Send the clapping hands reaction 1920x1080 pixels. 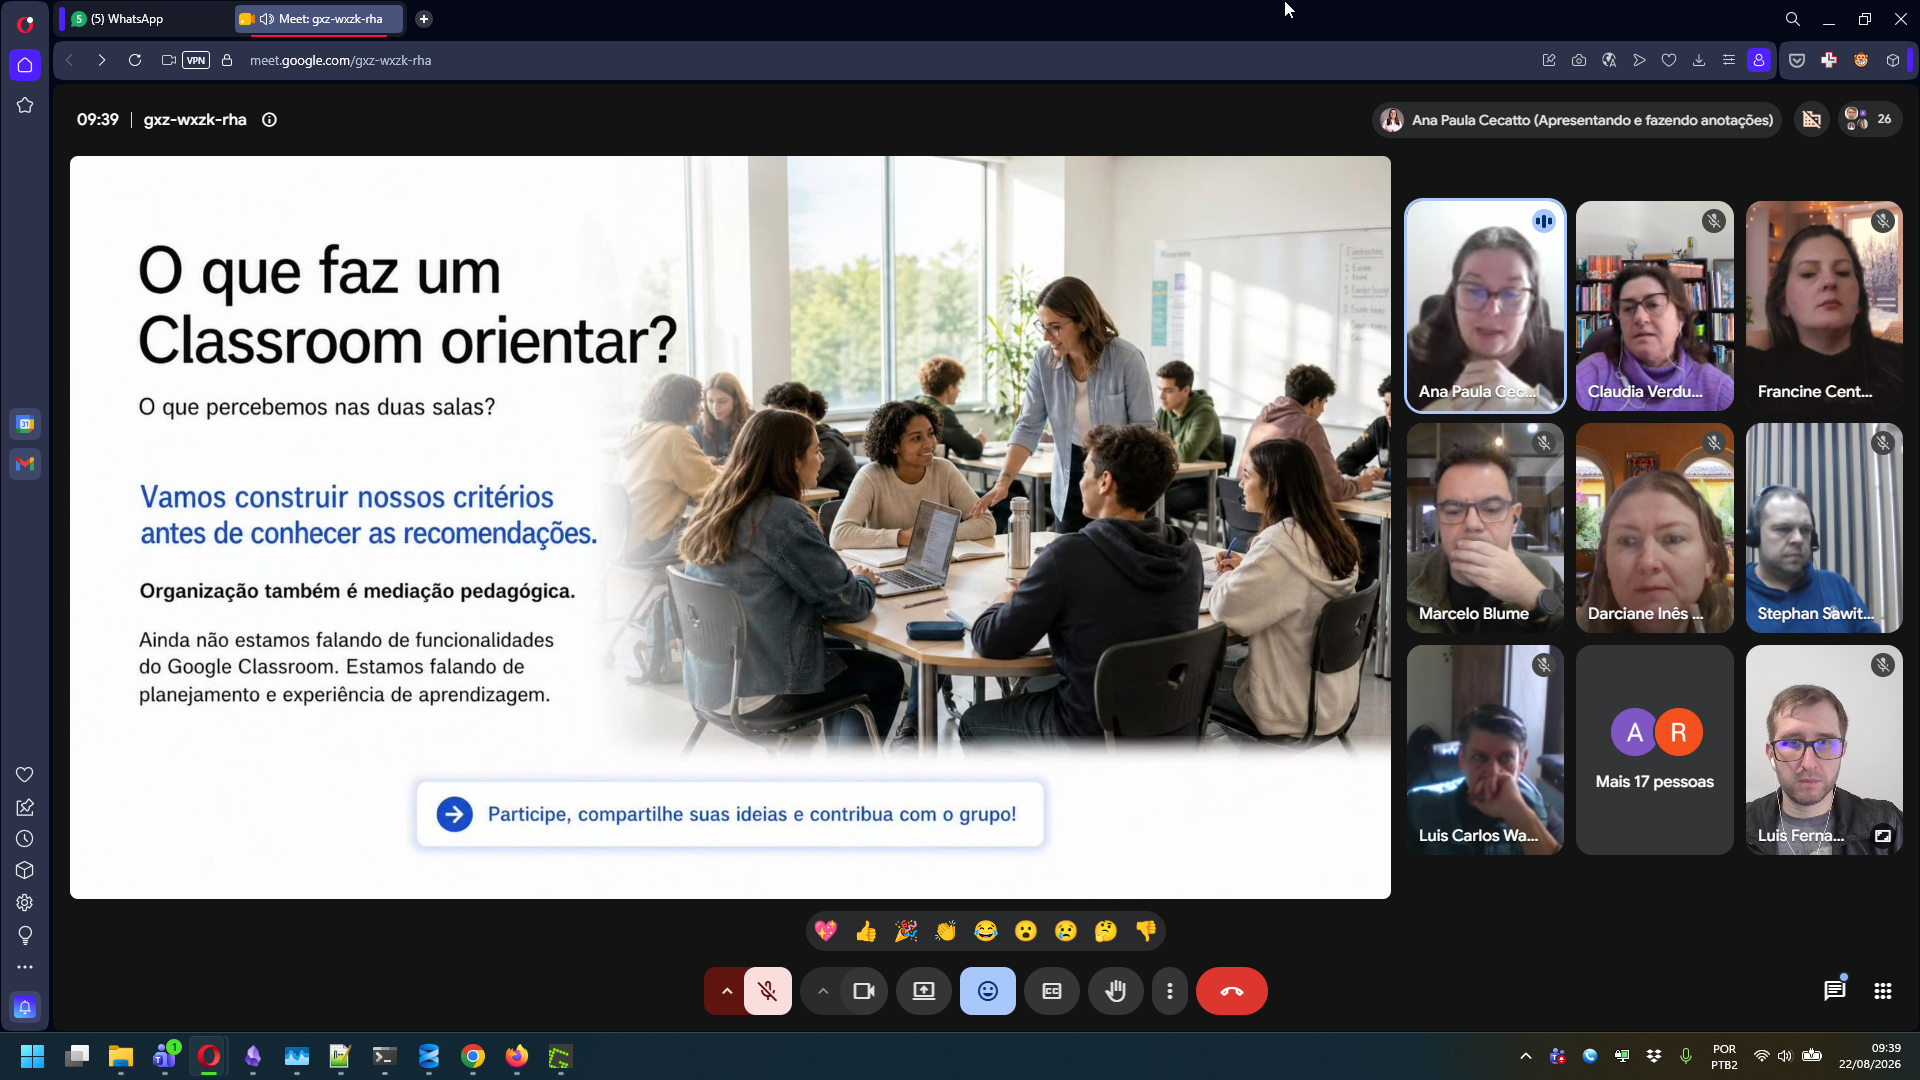pos(946,932)
